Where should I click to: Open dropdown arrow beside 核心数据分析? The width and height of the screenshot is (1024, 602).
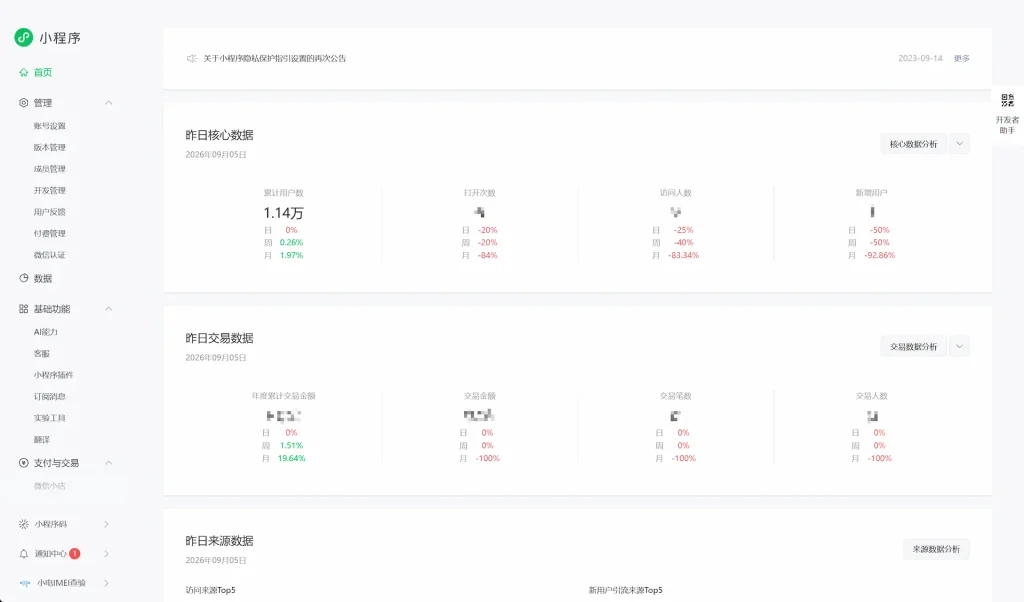(959, 144)
